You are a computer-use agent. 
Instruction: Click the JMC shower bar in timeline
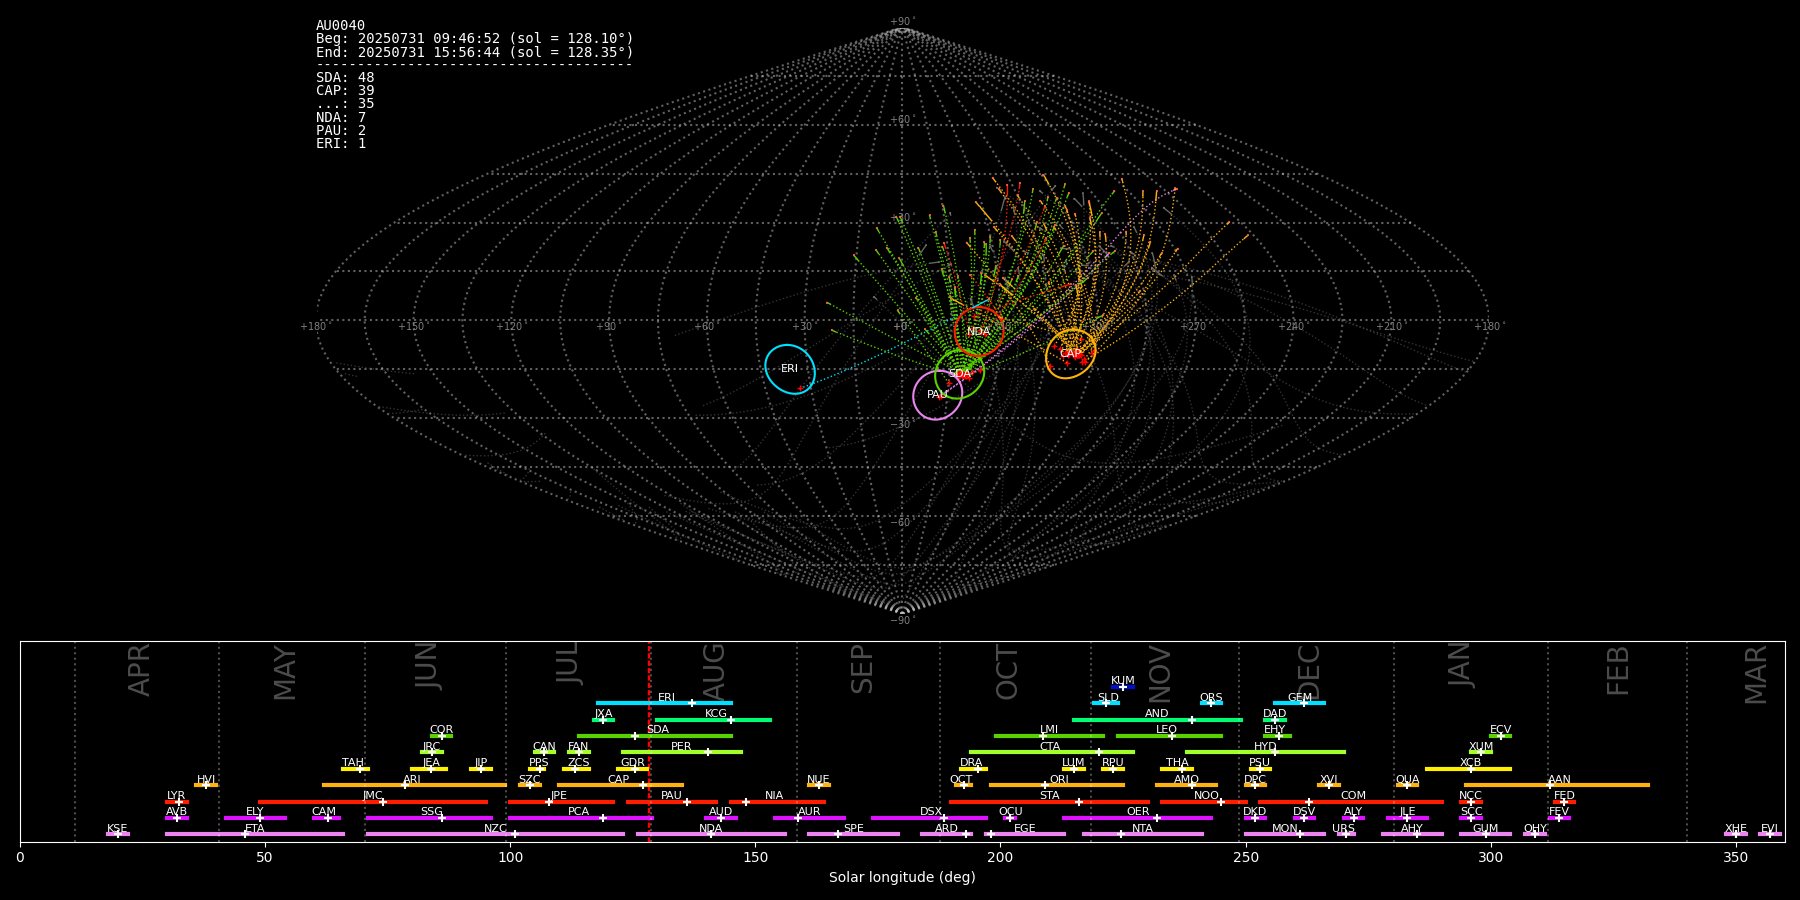pyautogui.click(x=373, y=801)
